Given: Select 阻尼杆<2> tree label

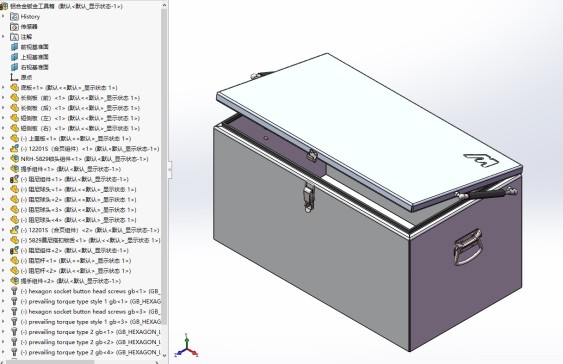Looking at the screenshot, I should pyautogui.click(x=76, y=271).
